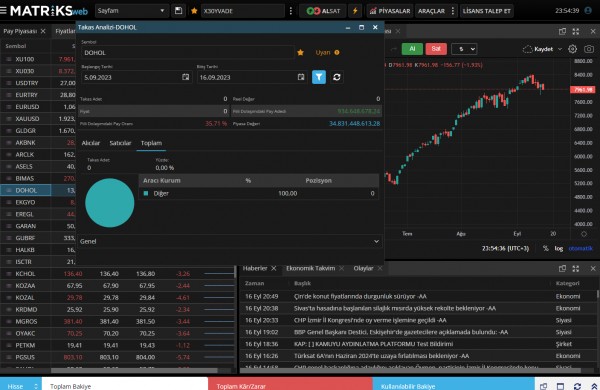Refresh the Takas Analizi data
The width and height of the screenshot is (600, 390).
pos(337,77)
